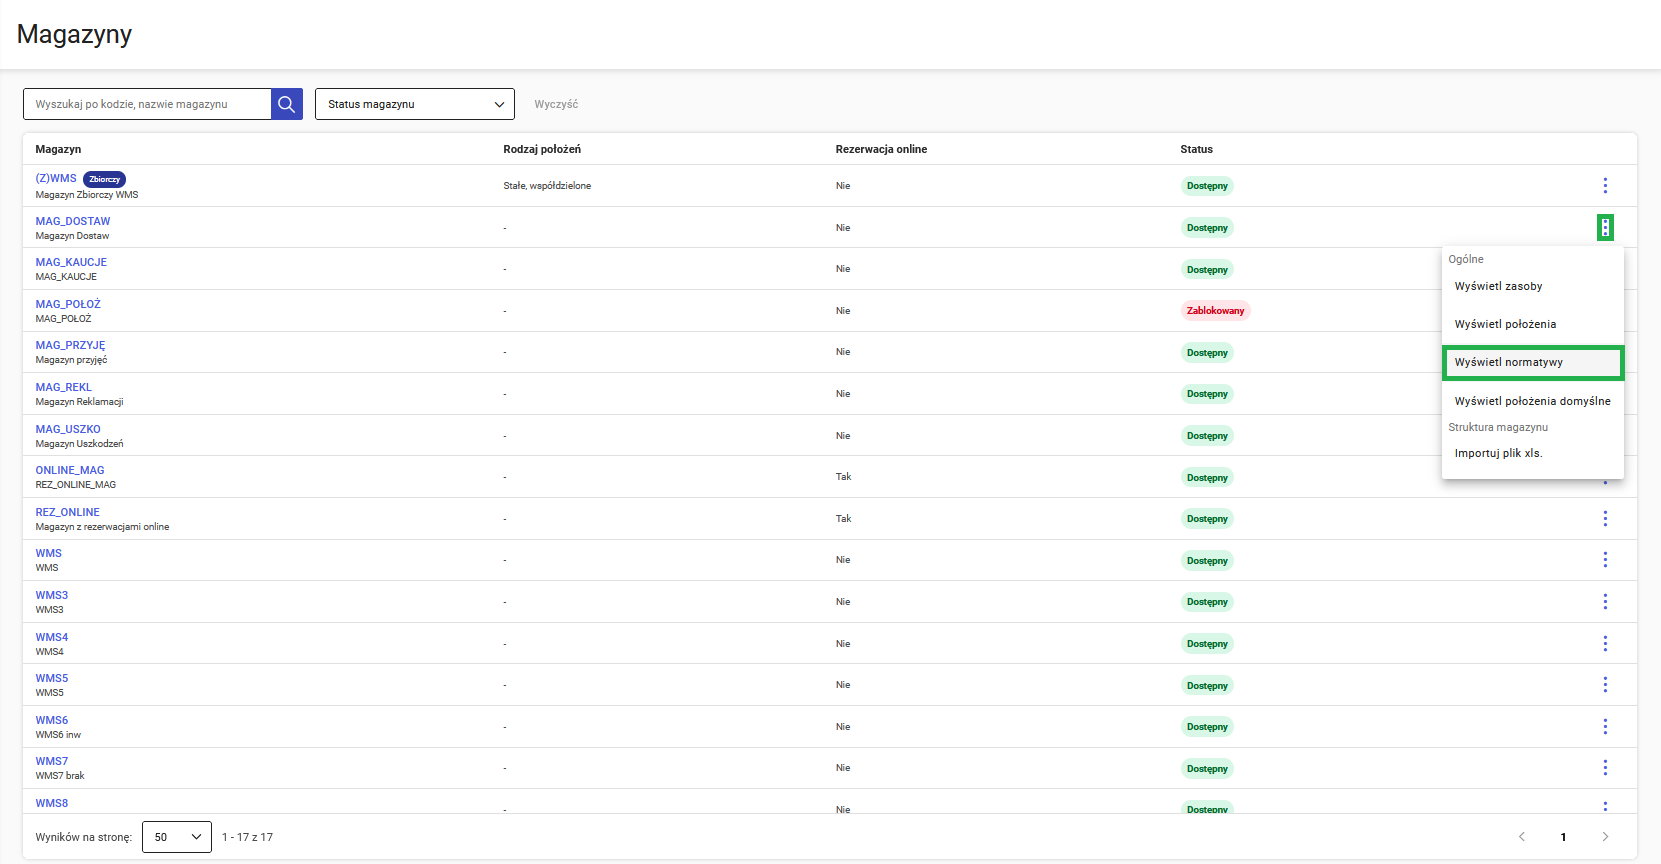The width and height of the screenshot is (1661, 864).
Task: Click the Wyczyść clear filters button
Action: tap(556, 104)
